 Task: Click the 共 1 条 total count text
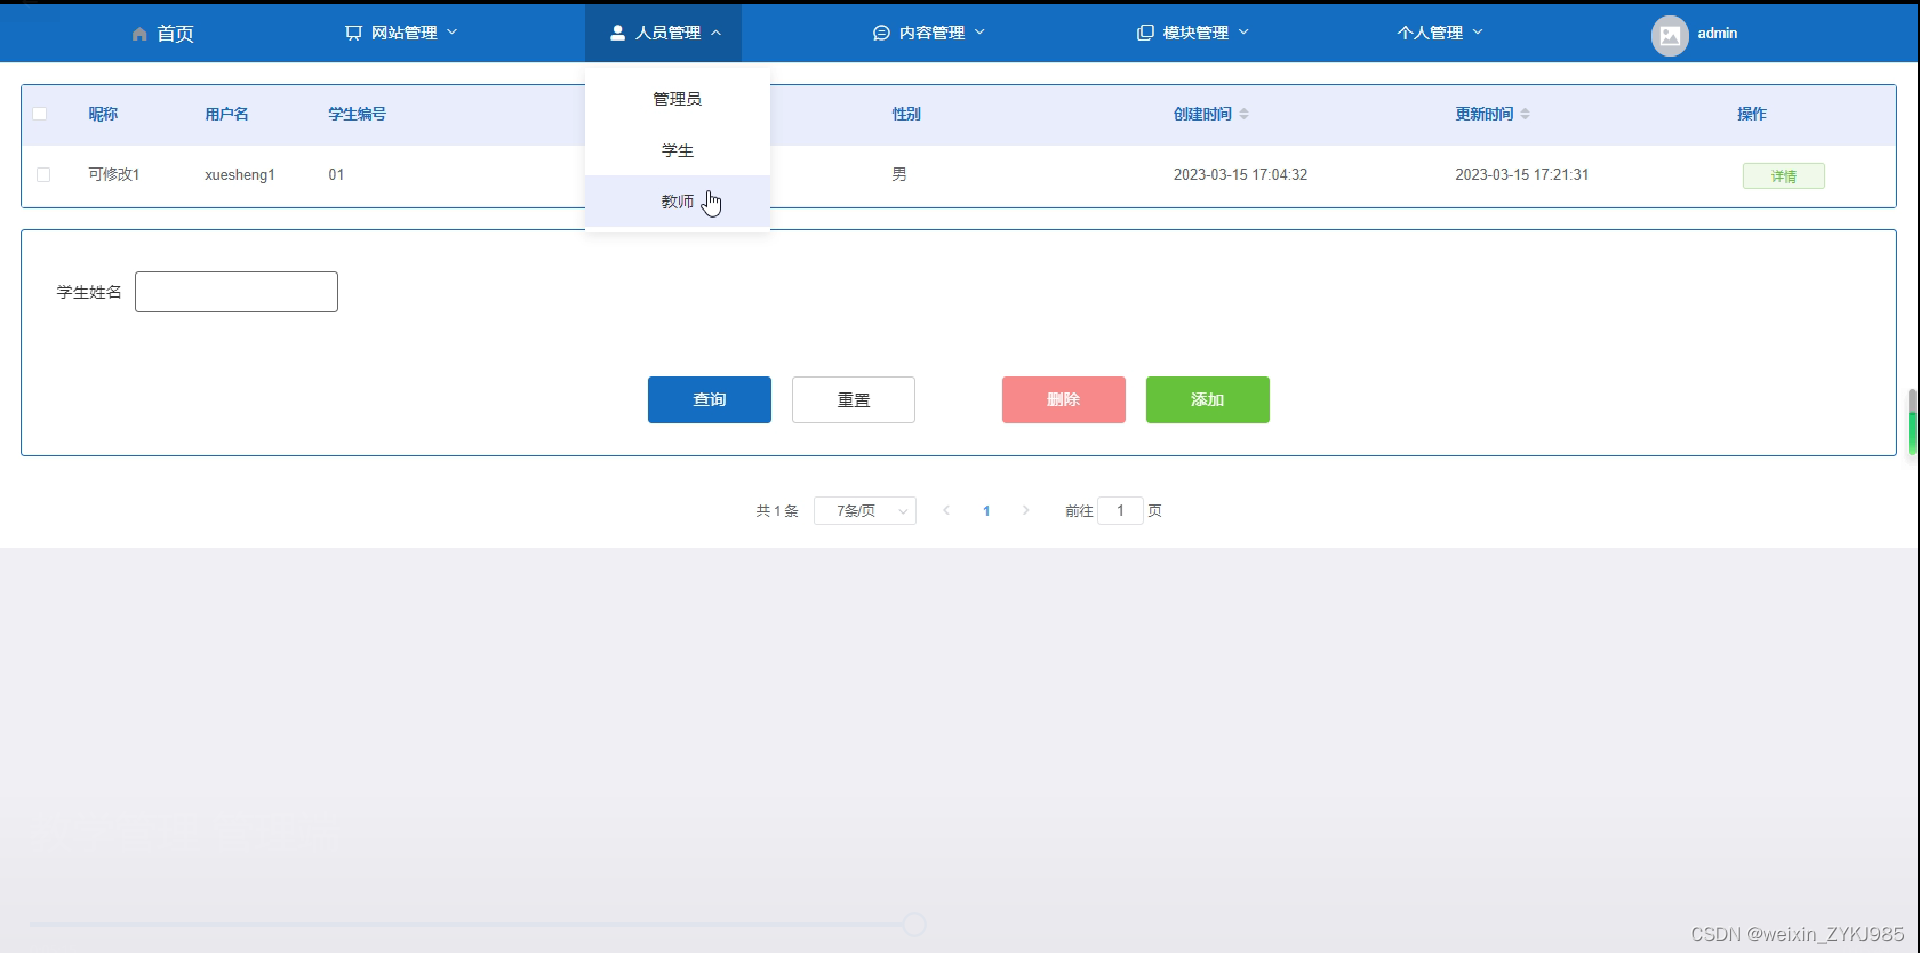pyautogui.click(x=777, y=511)
